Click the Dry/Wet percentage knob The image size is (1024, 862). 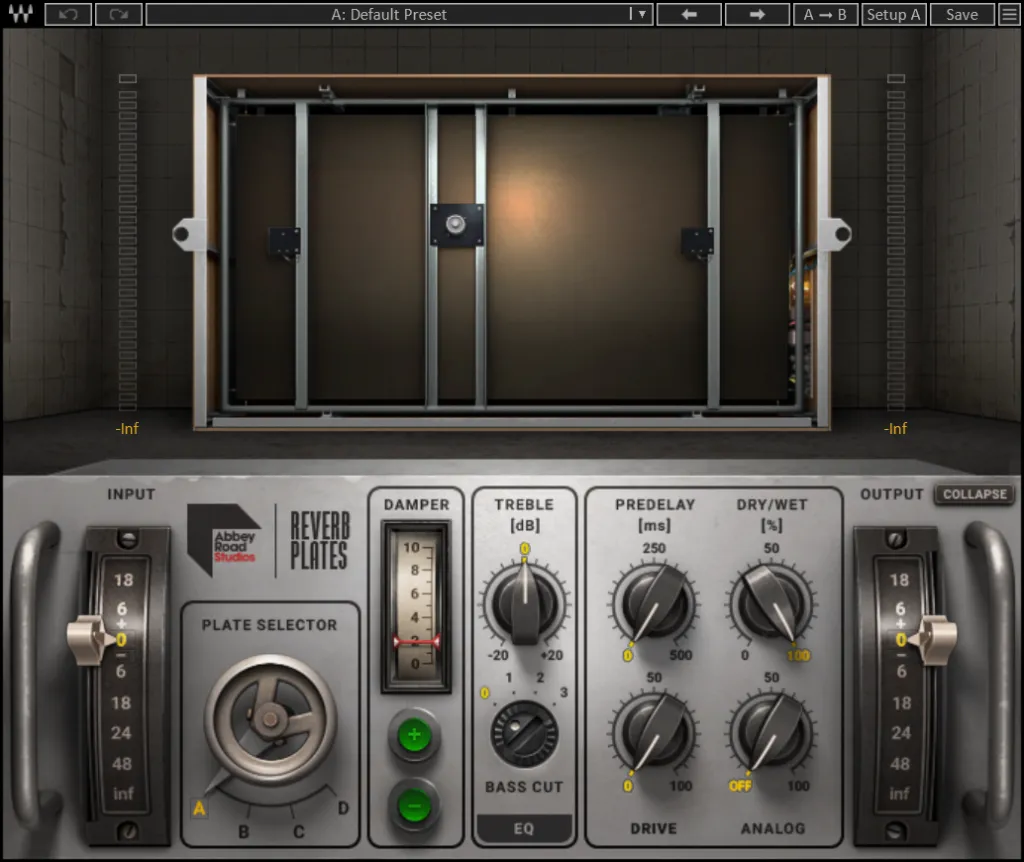tap(771, 601)
